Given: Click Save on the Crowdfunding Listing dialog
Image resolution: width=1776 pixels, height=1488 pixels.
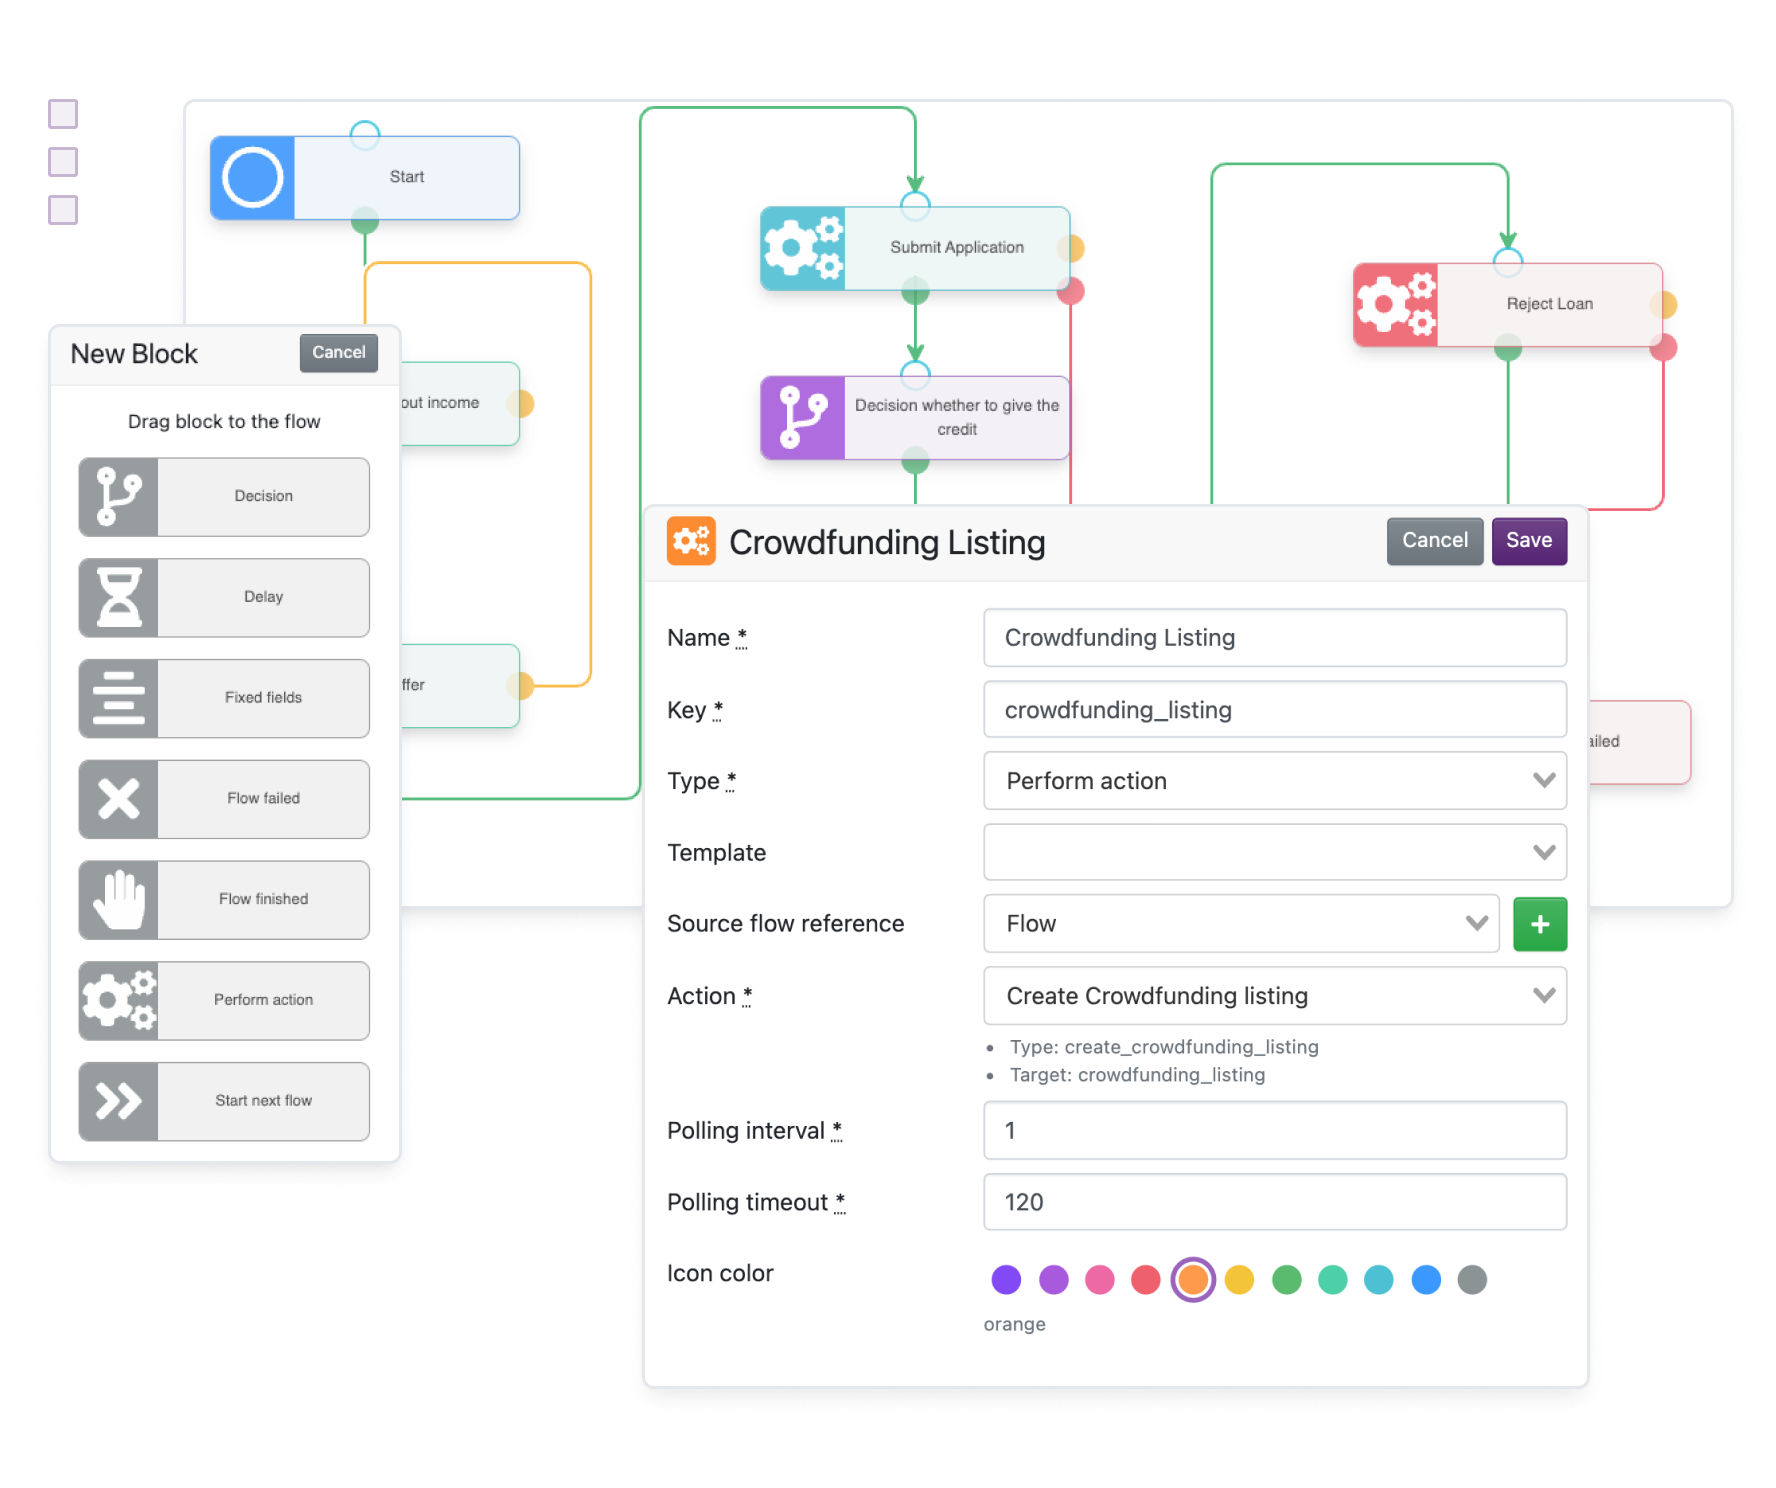Looking at the screenshot, I should (x=1529, y=540).
